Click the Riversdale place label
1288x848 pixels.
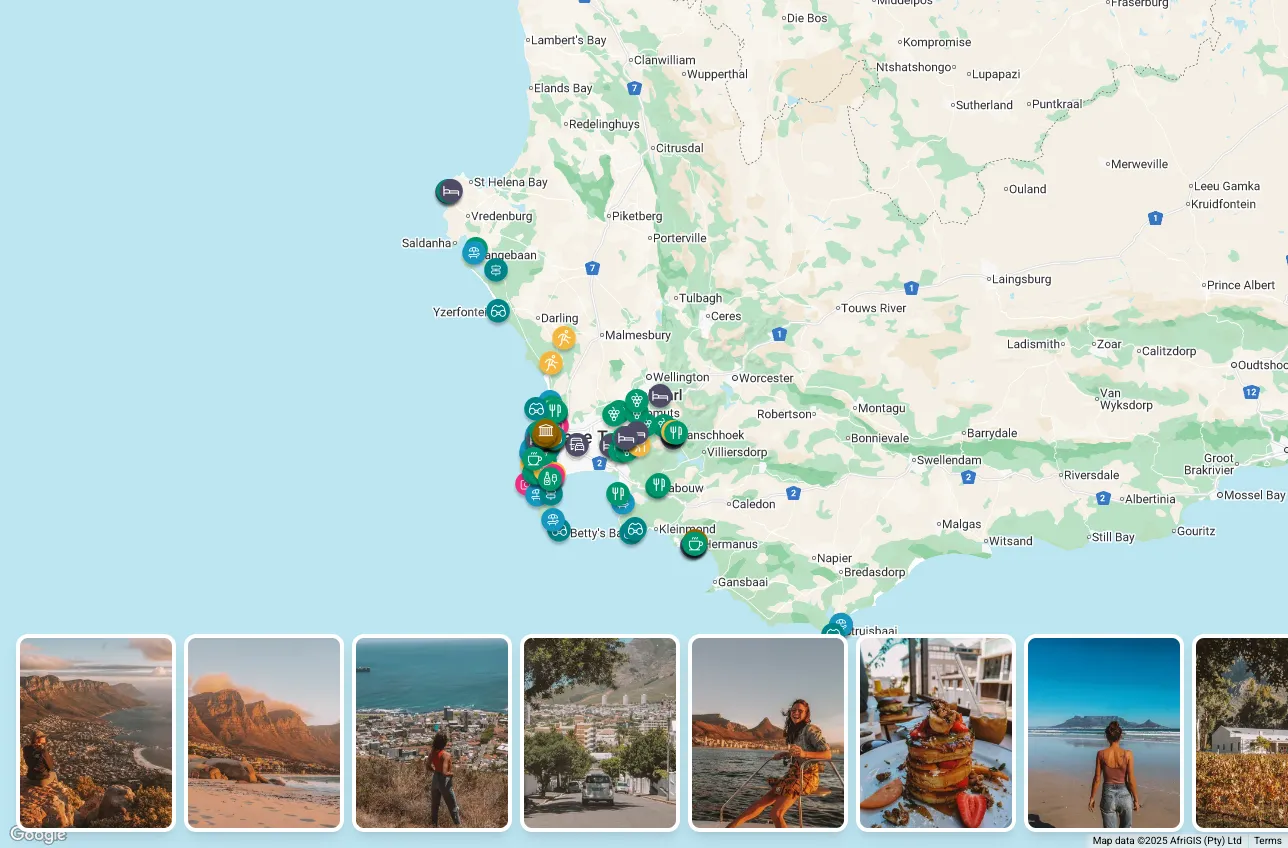click(1091, 475)
